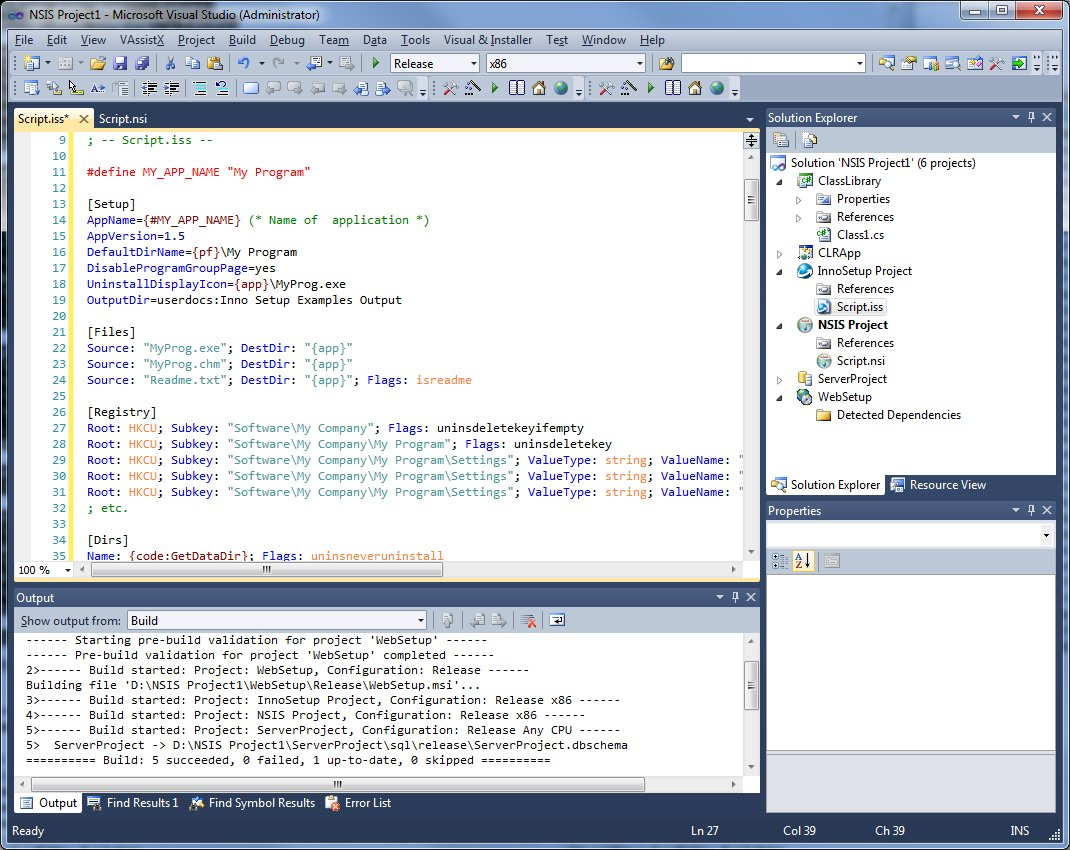The height and width of the screenshot is (850, 1070).
Task: Open the VAssistX menu
Action: (x=142, y=40)
